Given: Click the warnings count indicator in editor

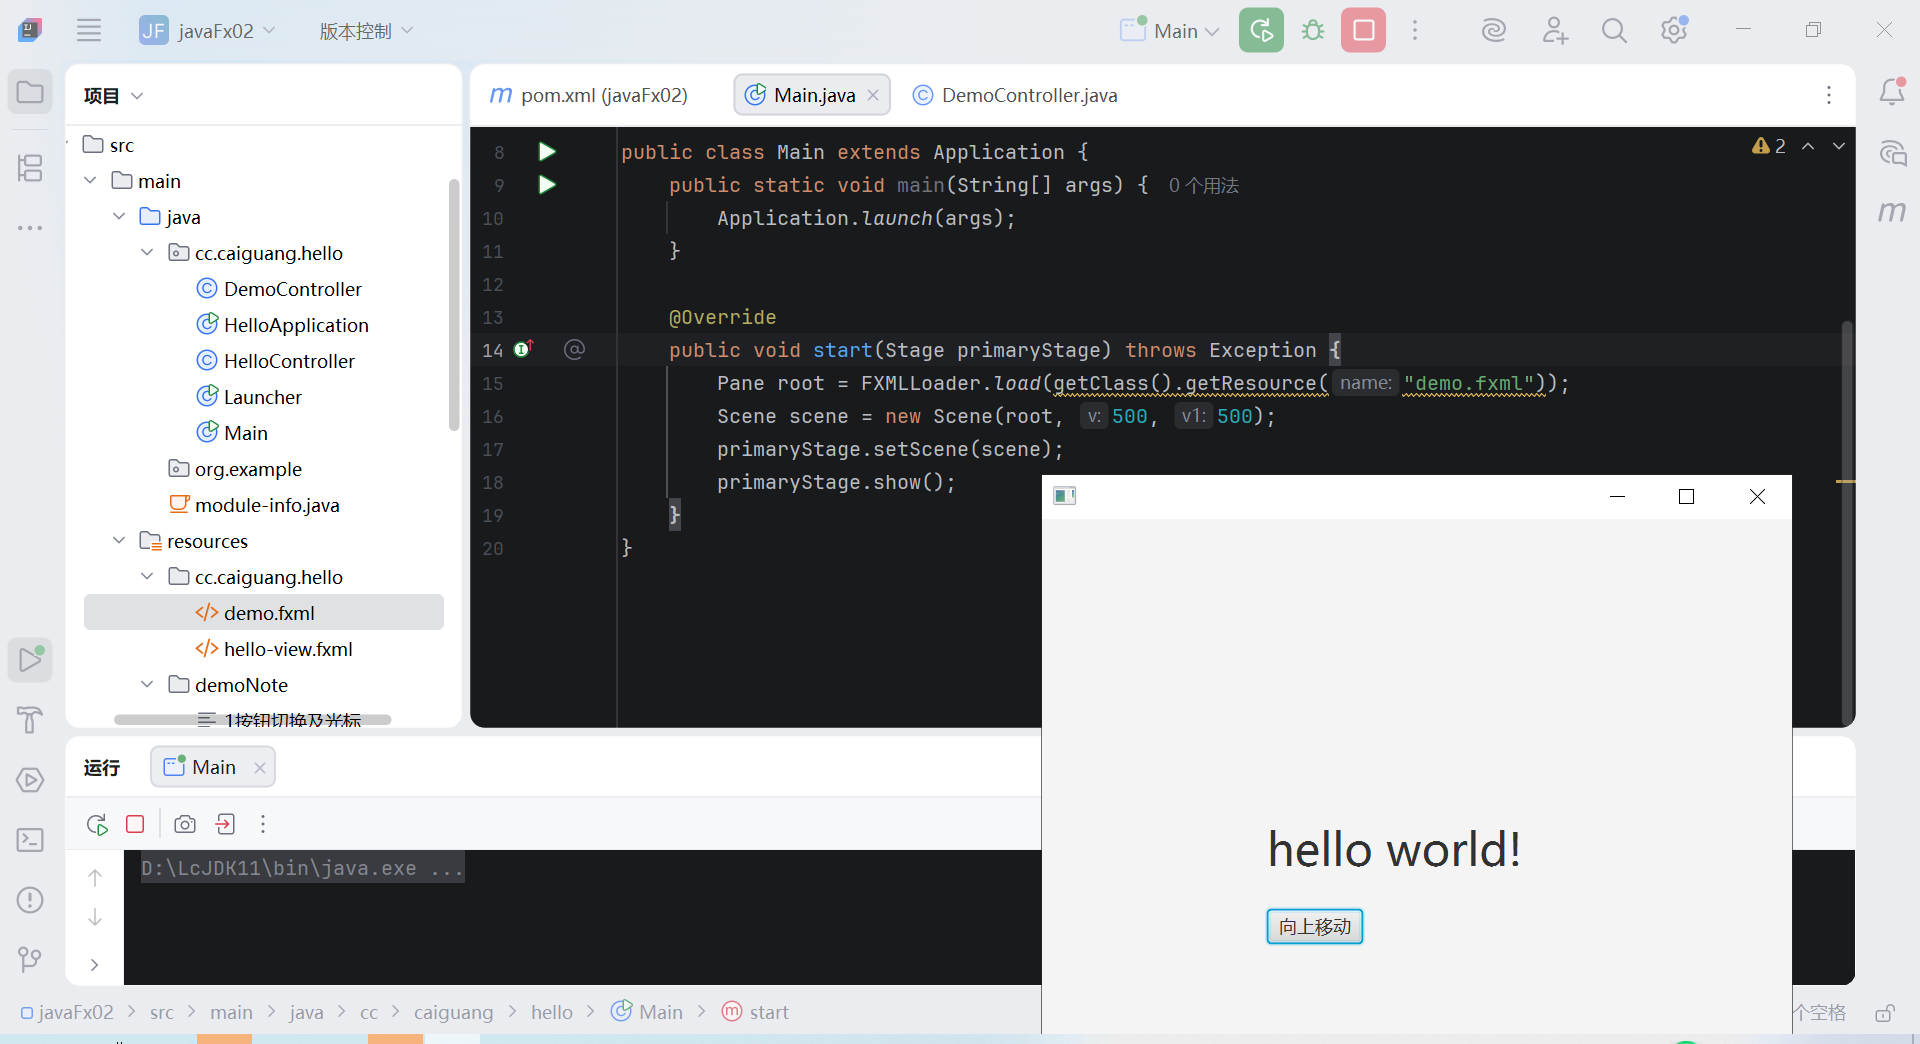Looking at the screenshot, I should [1769, 146].
